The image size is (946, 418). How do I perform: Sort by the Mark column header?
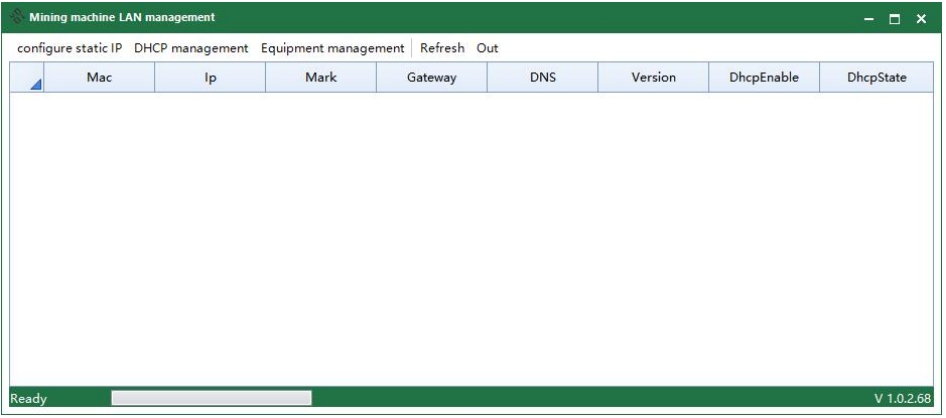tap(320, 78)
